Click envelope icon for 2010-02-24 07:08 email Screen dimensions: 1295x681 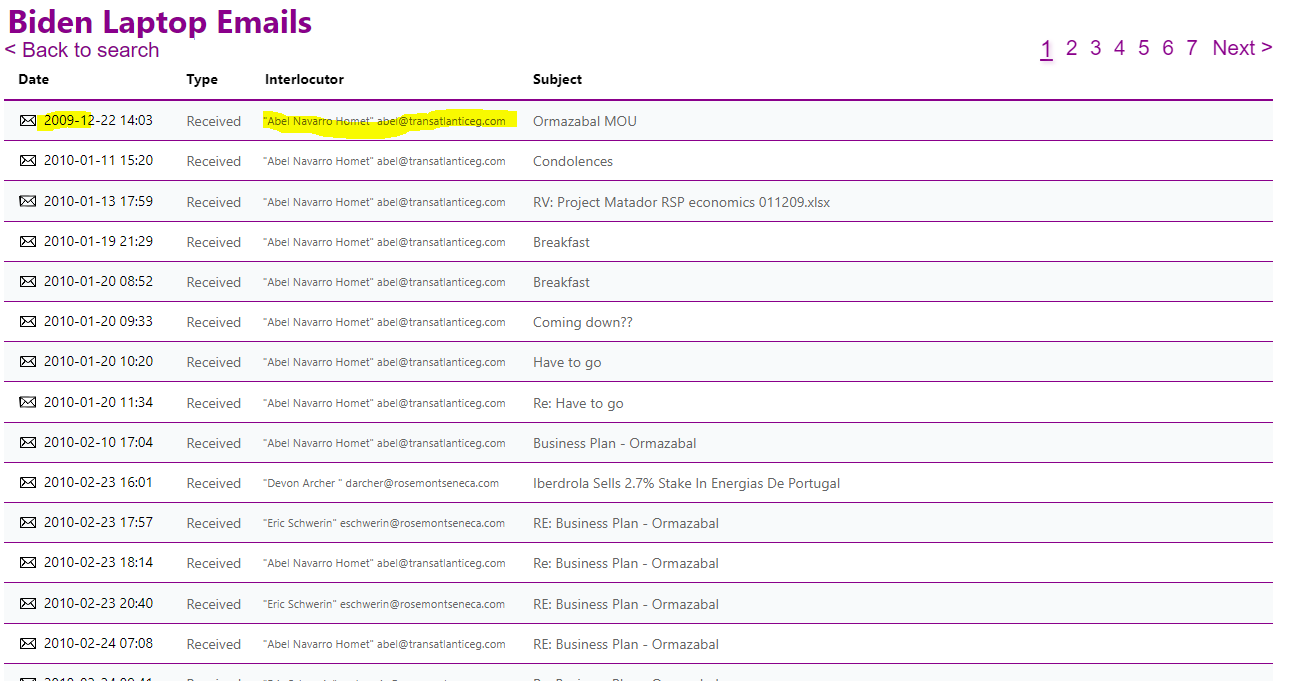tap(28, 643)
